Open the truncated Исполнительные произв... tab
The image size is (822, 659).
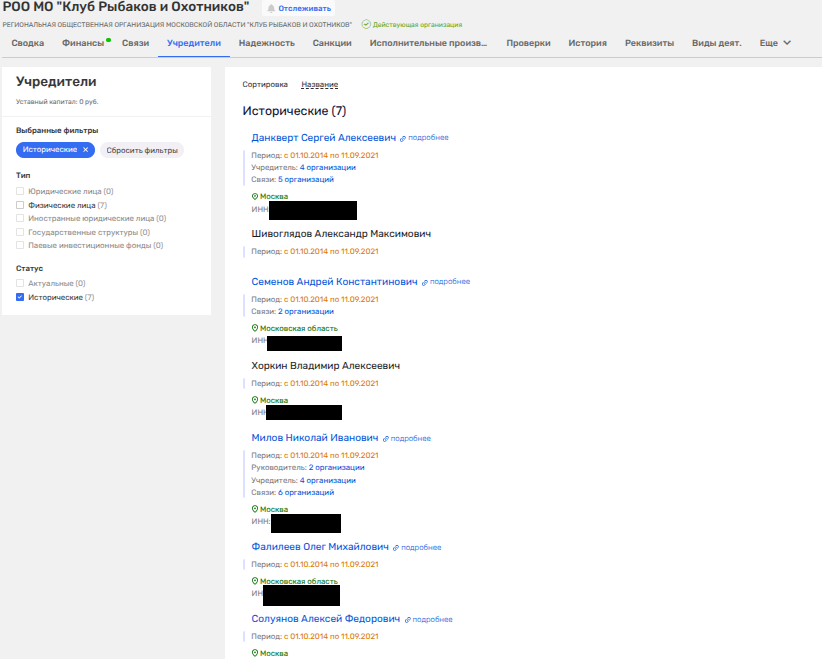pyautogui.click(x=428, y=43)
